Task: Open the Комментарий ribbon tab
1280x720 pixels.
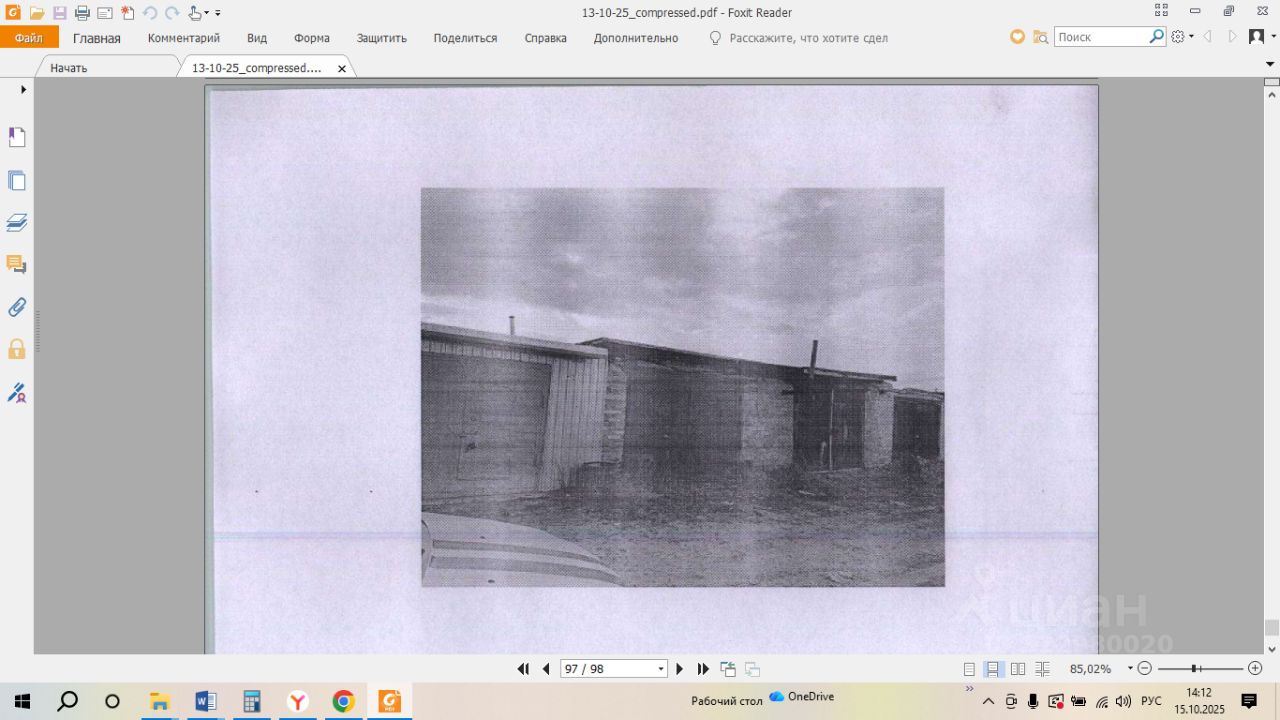Action: [184, 38]
